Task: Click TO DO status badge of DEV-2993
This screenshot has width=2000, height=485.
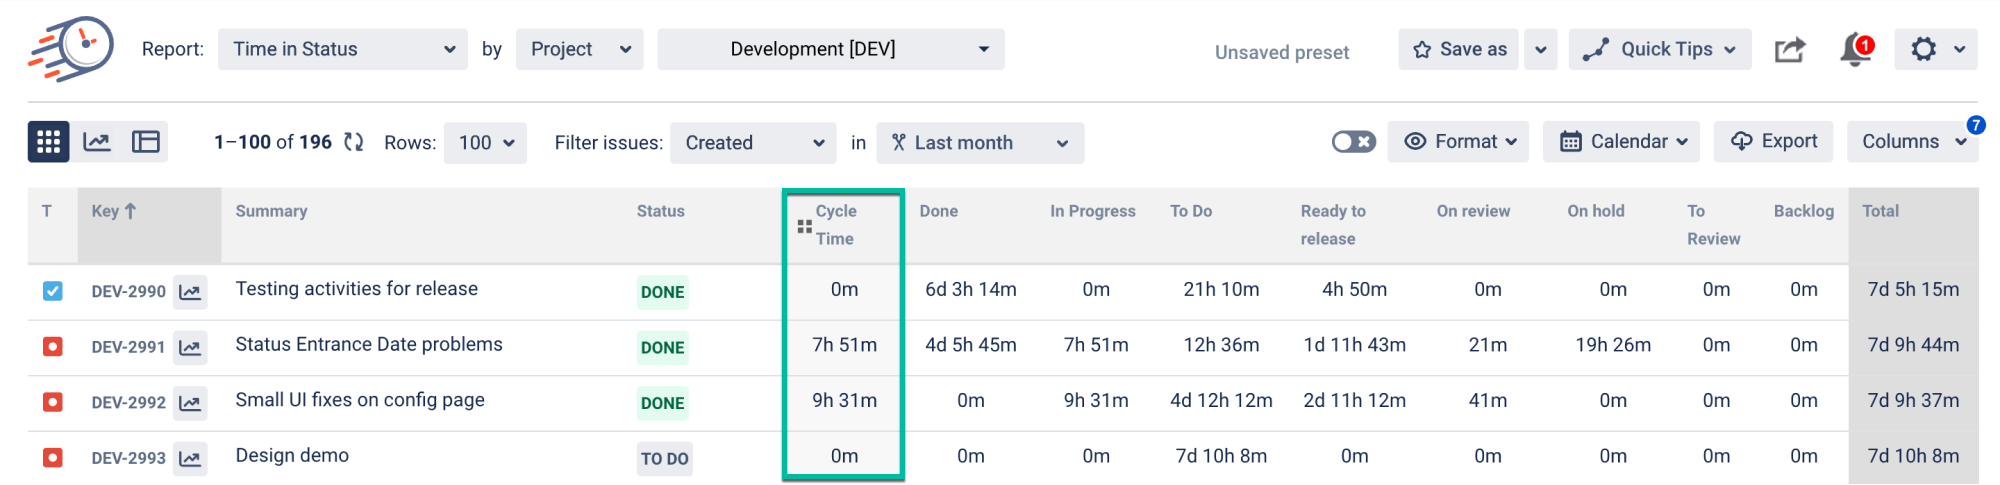Action: coord(665,459)
